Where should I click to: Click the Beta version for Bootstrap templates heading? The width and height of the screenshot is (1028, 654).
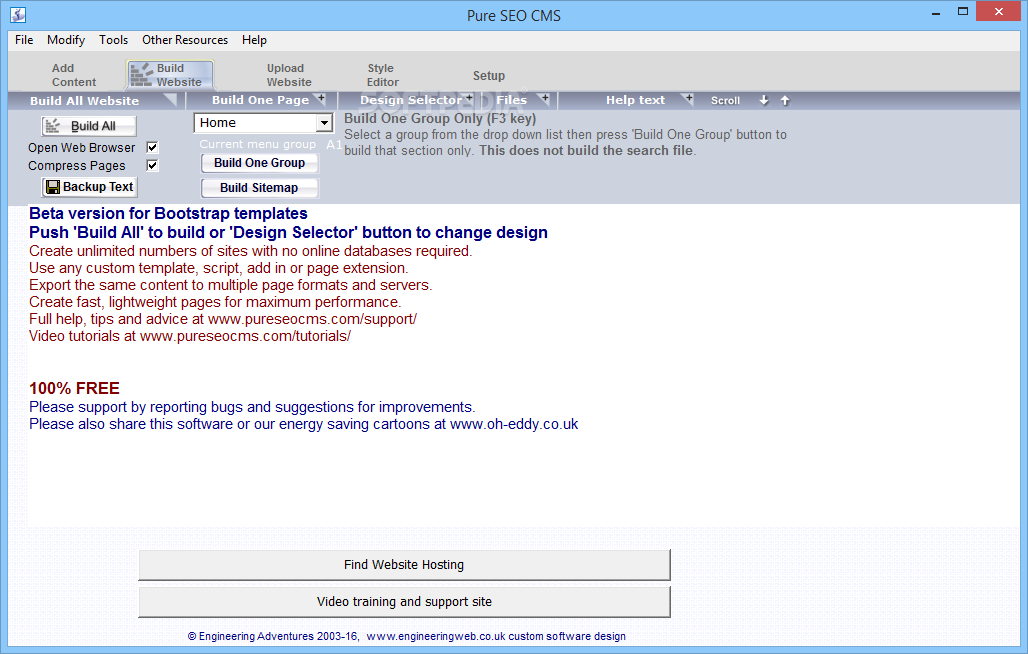(168, 214)
